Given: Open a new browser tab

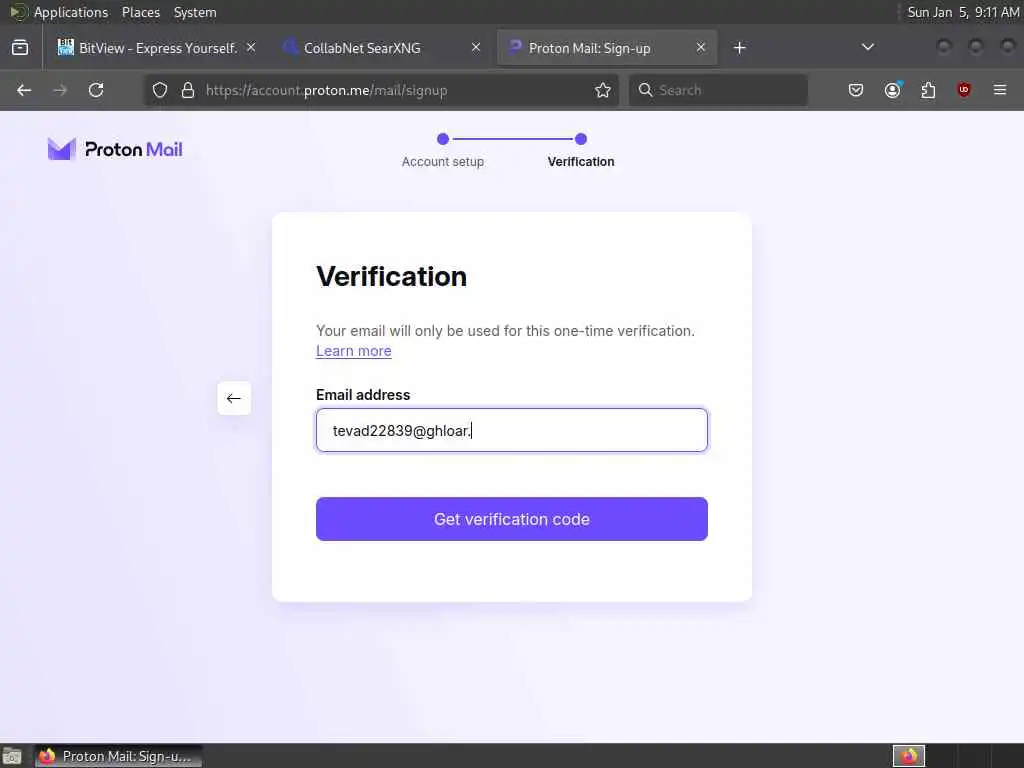Looking at the screenshot, I should 739,48.
